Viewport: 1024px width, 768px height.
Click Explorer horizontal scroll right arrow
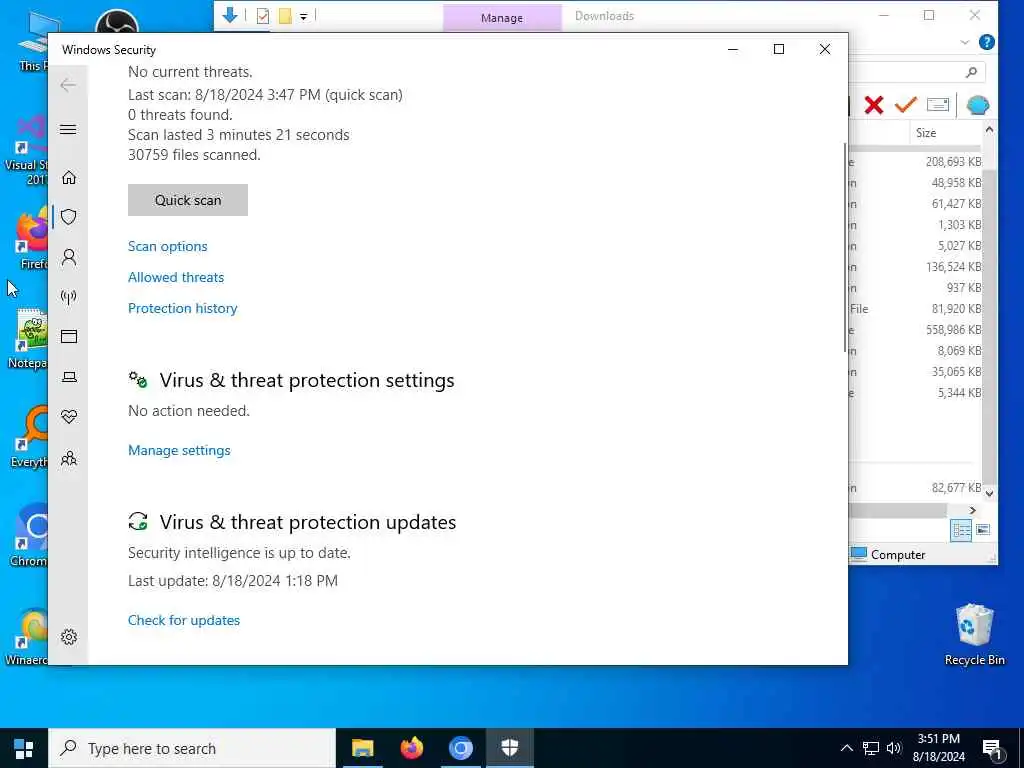[x=972, y=510]
